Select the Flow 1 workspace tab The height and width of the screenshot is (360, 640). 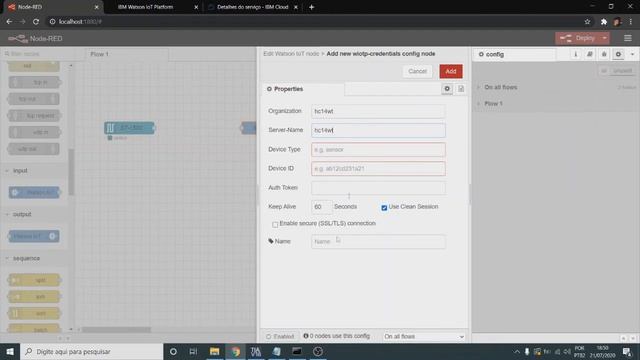[x=127, y=54]
